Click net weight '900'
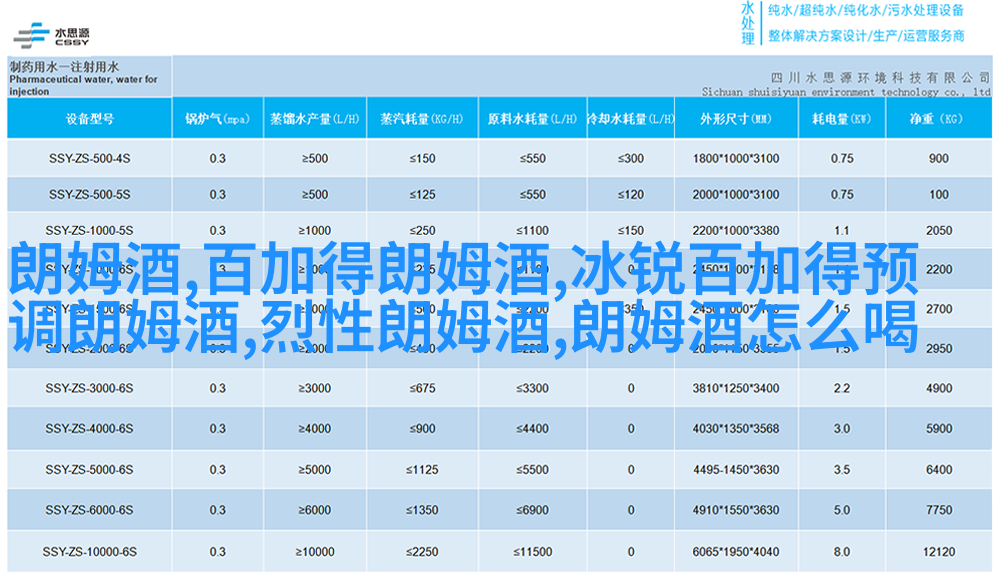The image size is (1000, 581). (939, 158)
